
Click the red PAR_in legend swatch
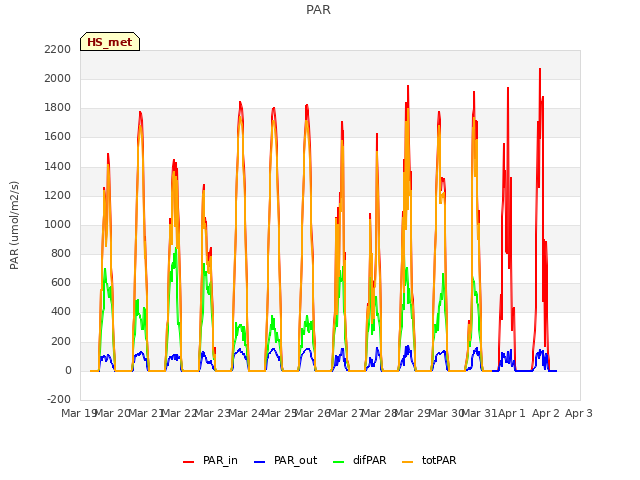tap(188, 462)
